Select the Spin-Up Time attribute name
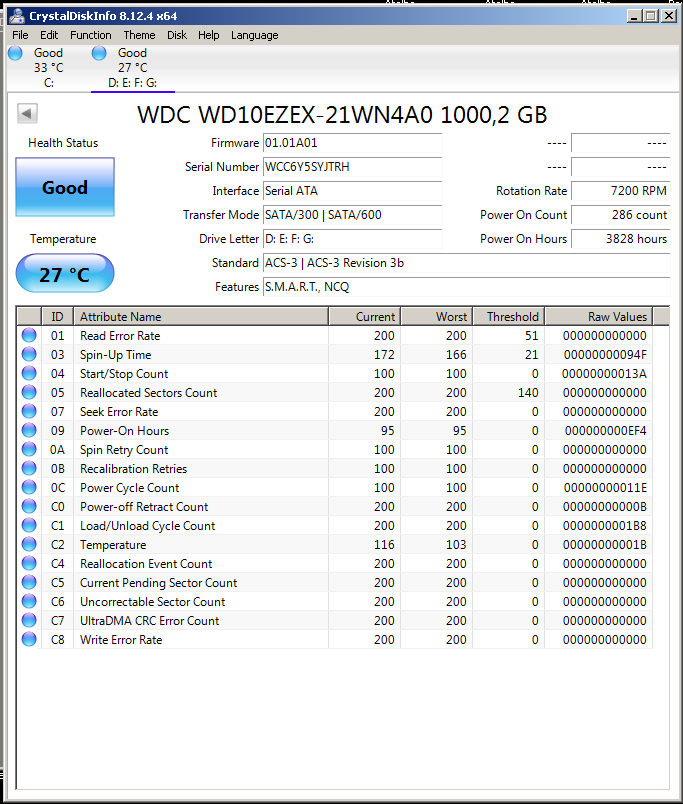 click(x=115, y=355)
